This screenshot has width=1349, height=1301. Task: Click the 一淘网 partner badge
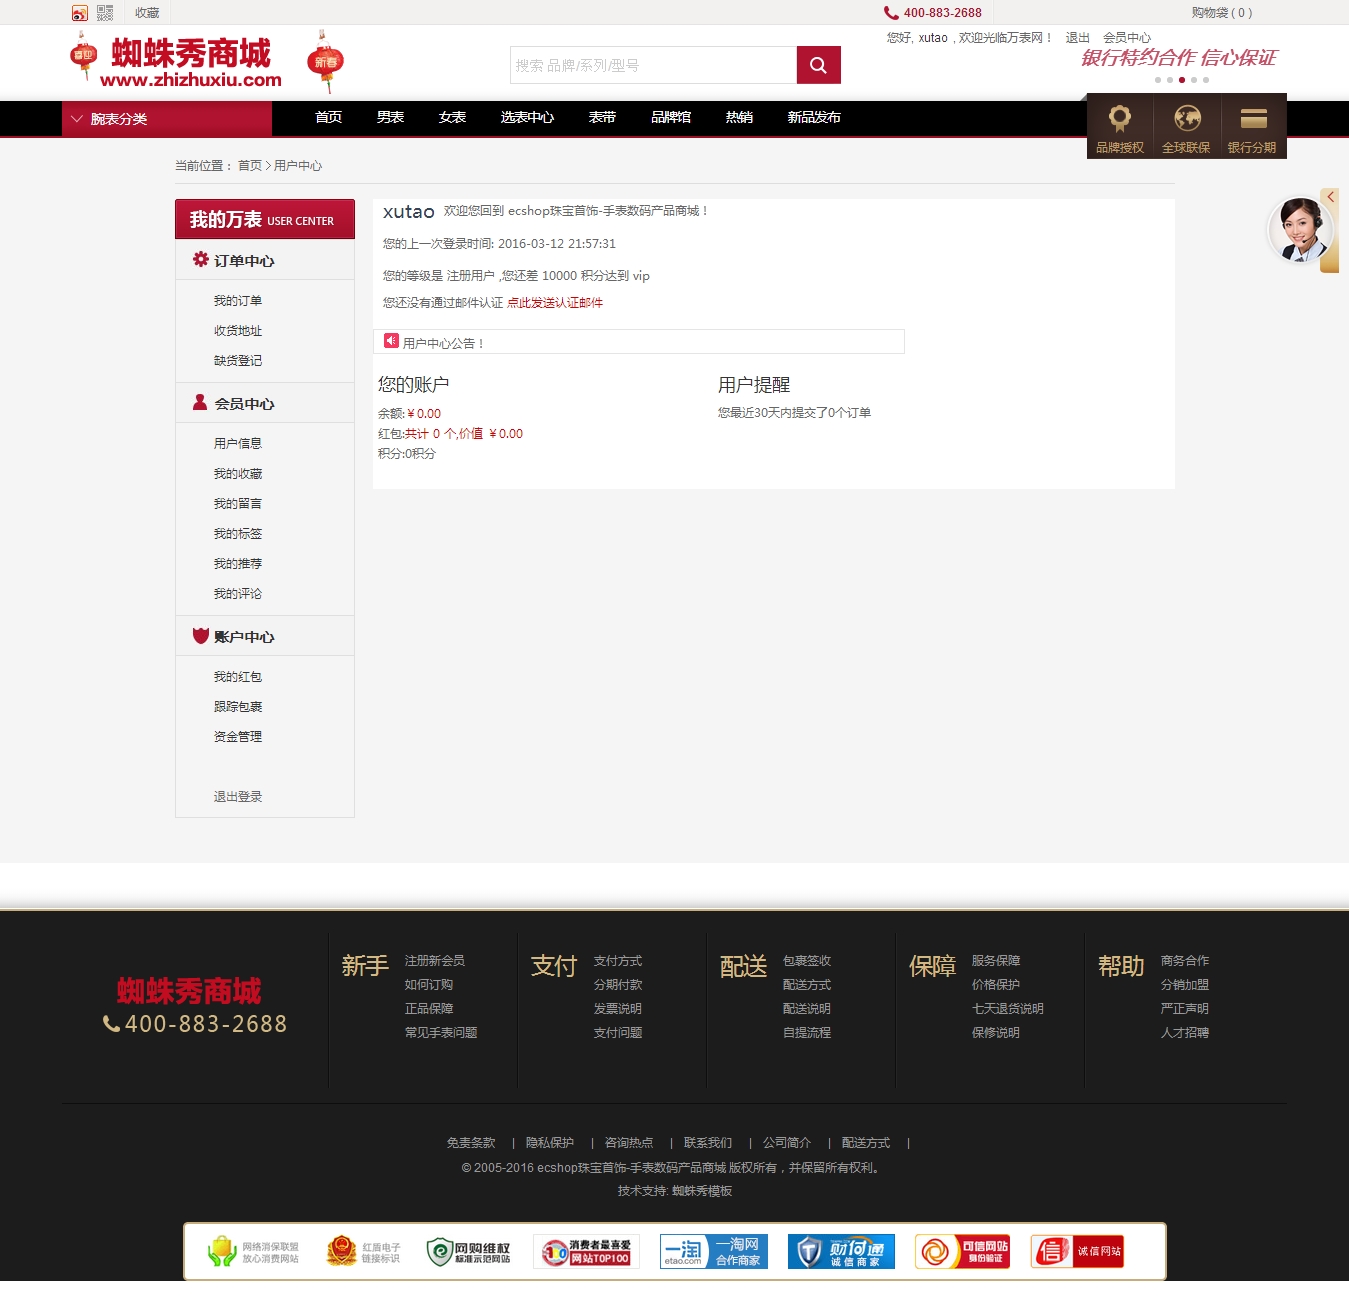pyautogui.click(x=714, y=1251)
